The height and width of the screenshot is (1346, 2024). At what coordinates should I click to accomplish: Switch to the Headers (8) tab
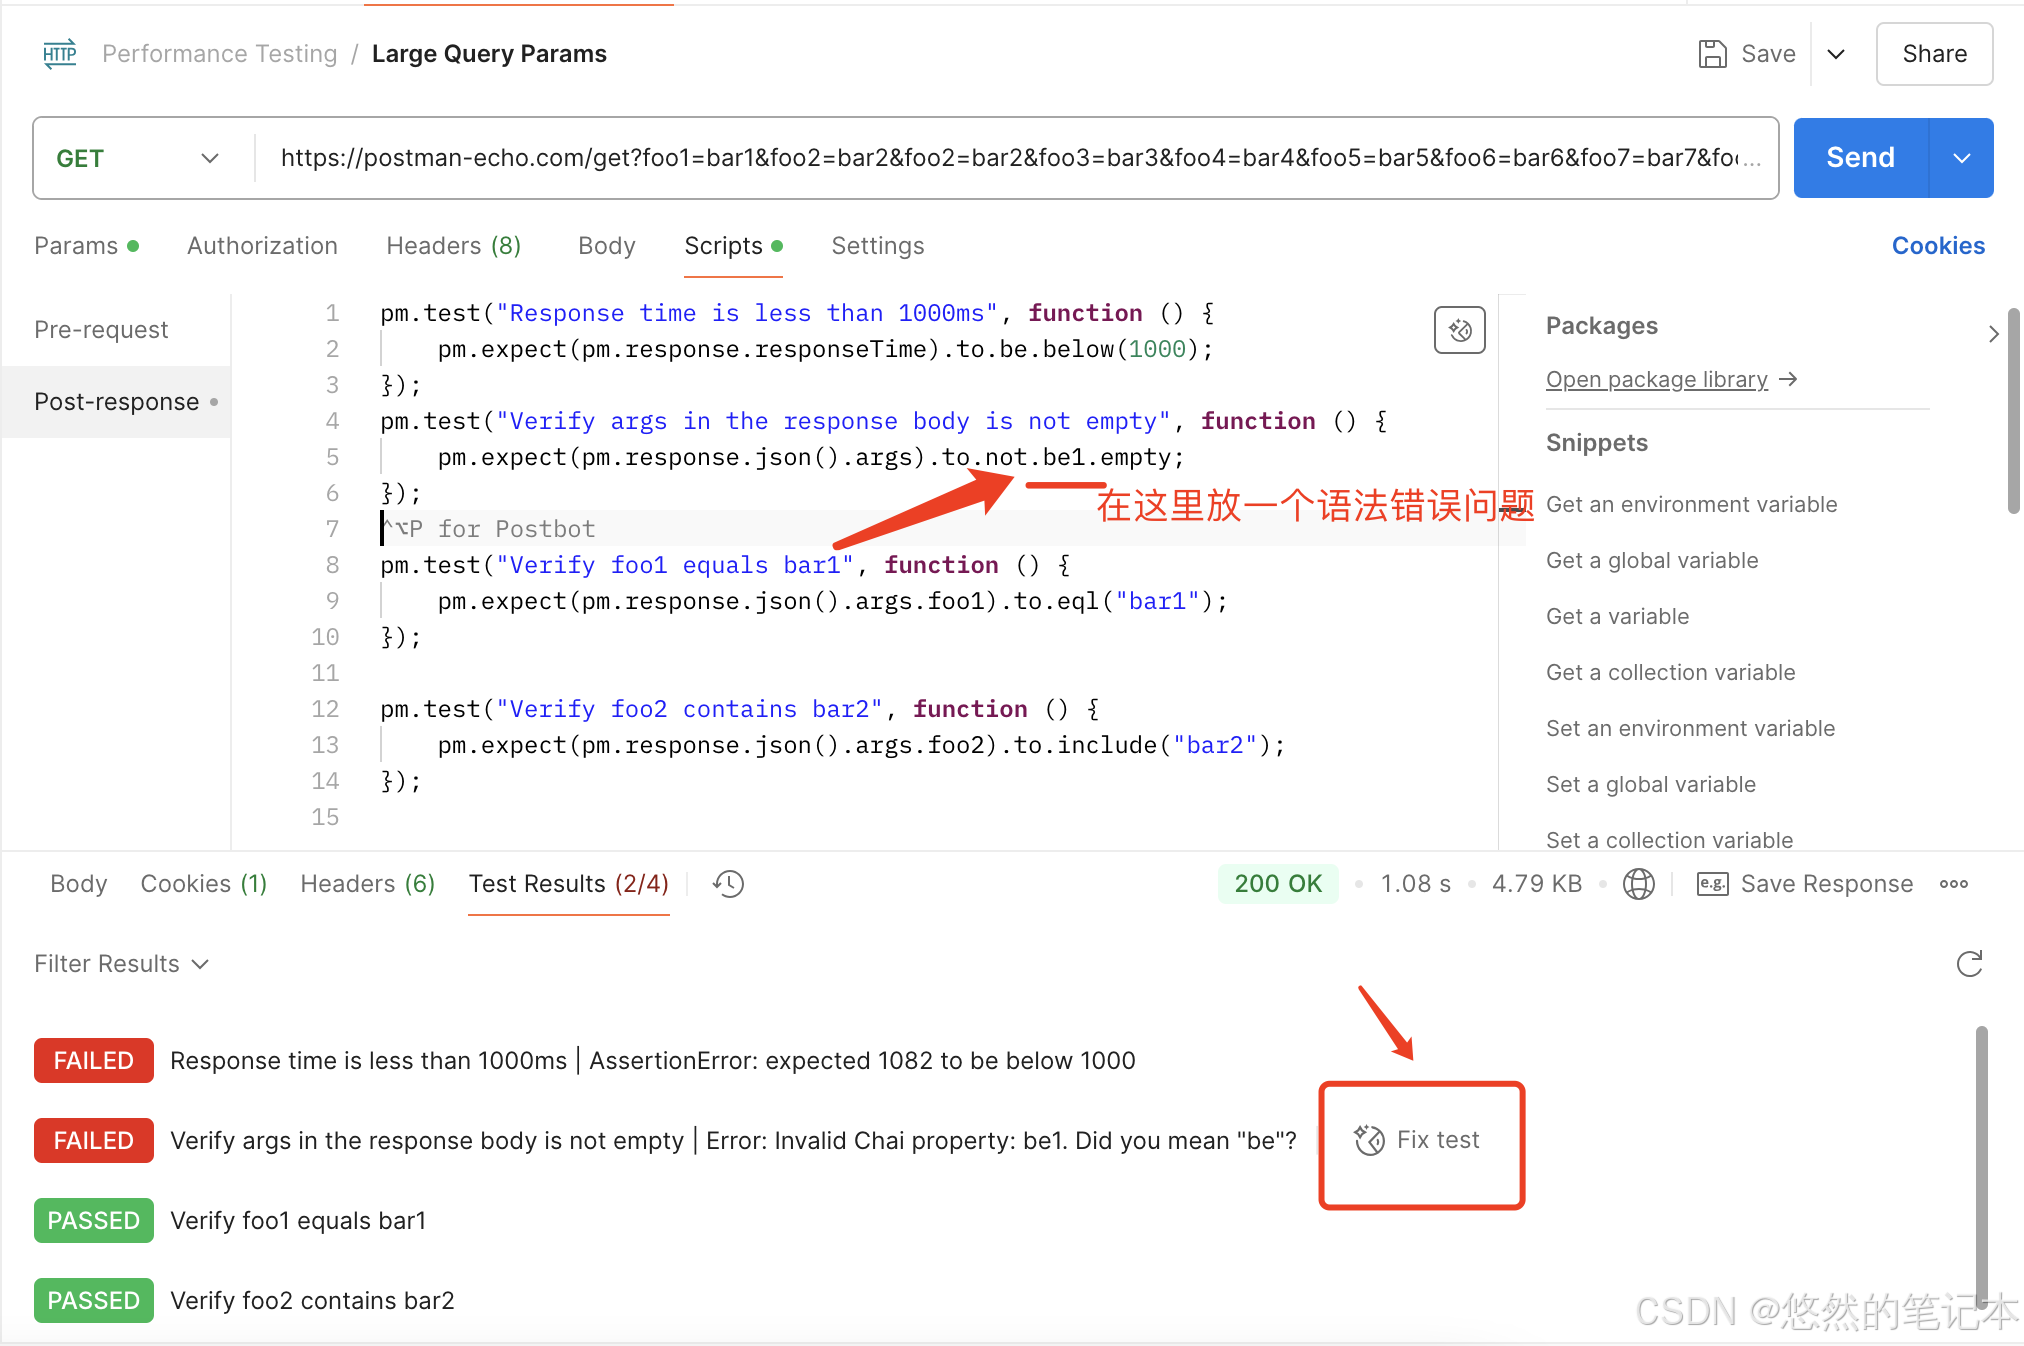tap(453, 246)
